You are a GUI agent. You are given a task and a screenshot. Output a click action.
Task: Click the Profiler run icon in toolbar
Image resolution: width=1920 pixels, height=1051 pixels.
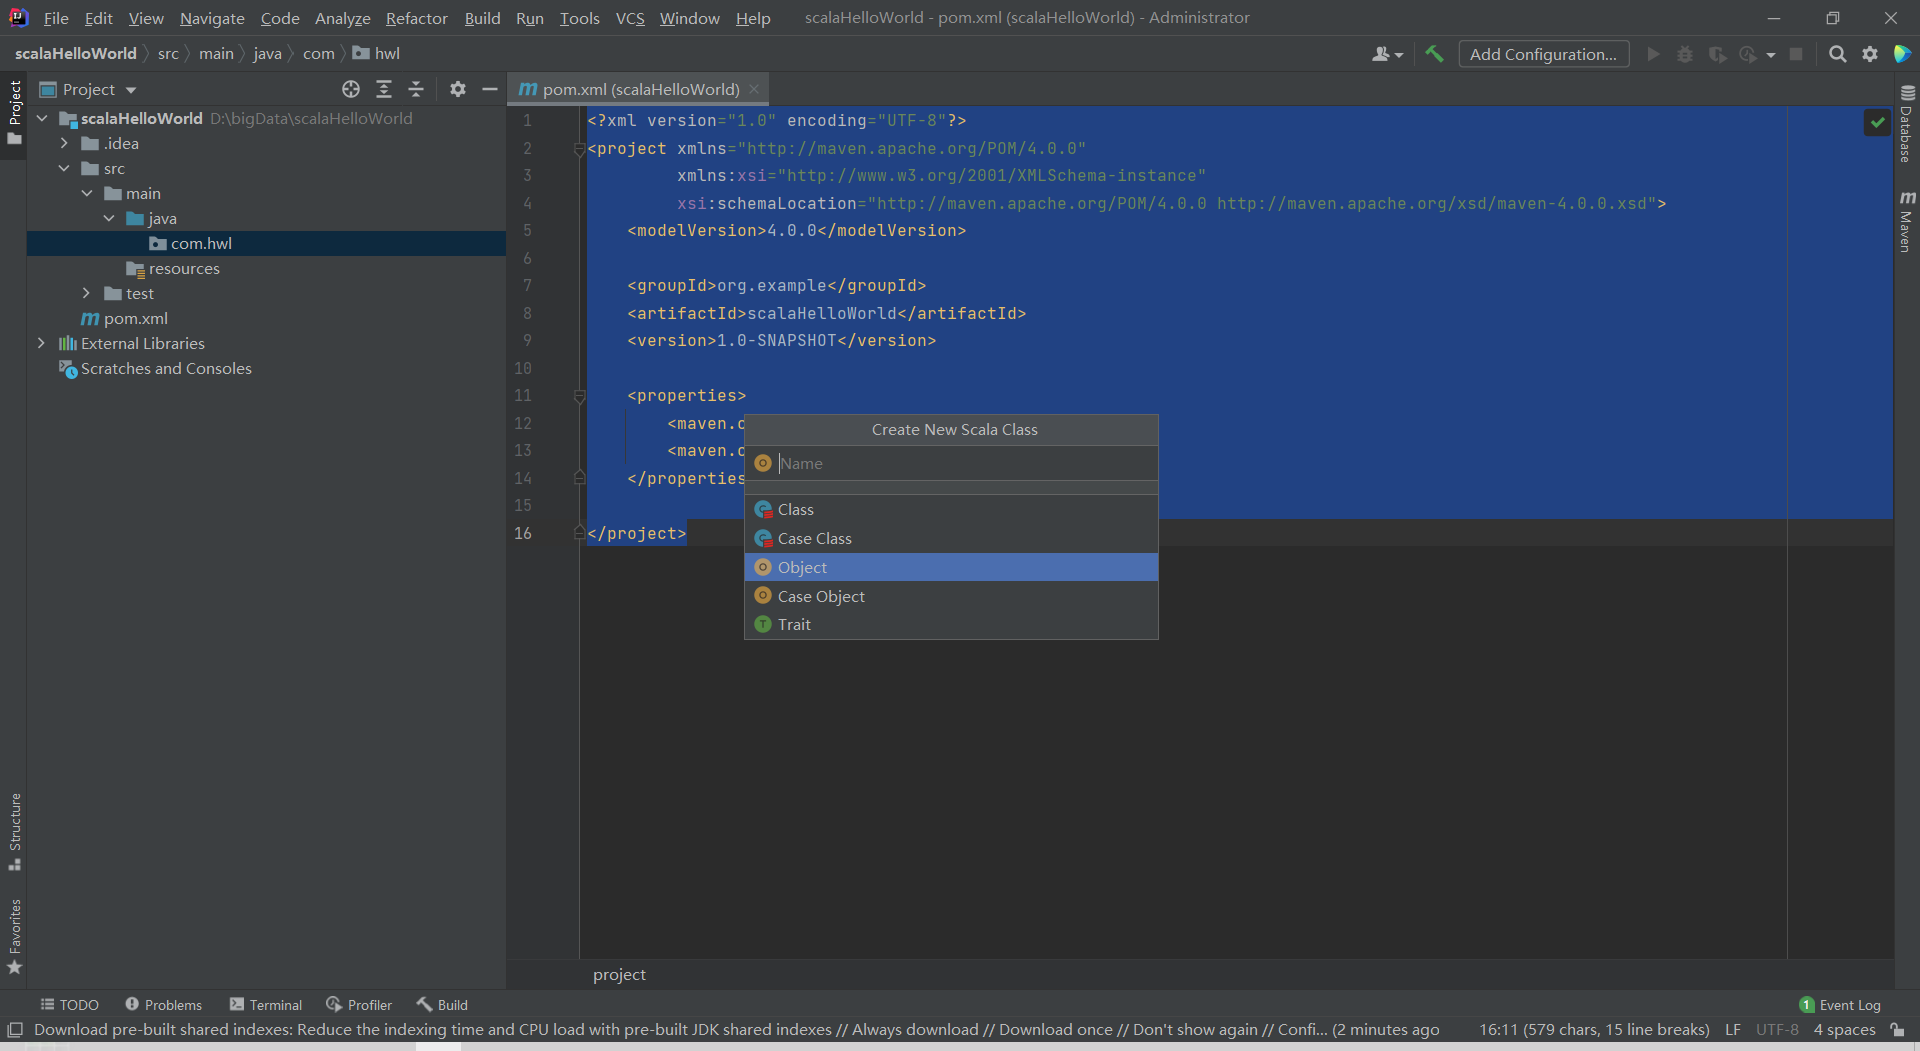(x=1749, y=54)
